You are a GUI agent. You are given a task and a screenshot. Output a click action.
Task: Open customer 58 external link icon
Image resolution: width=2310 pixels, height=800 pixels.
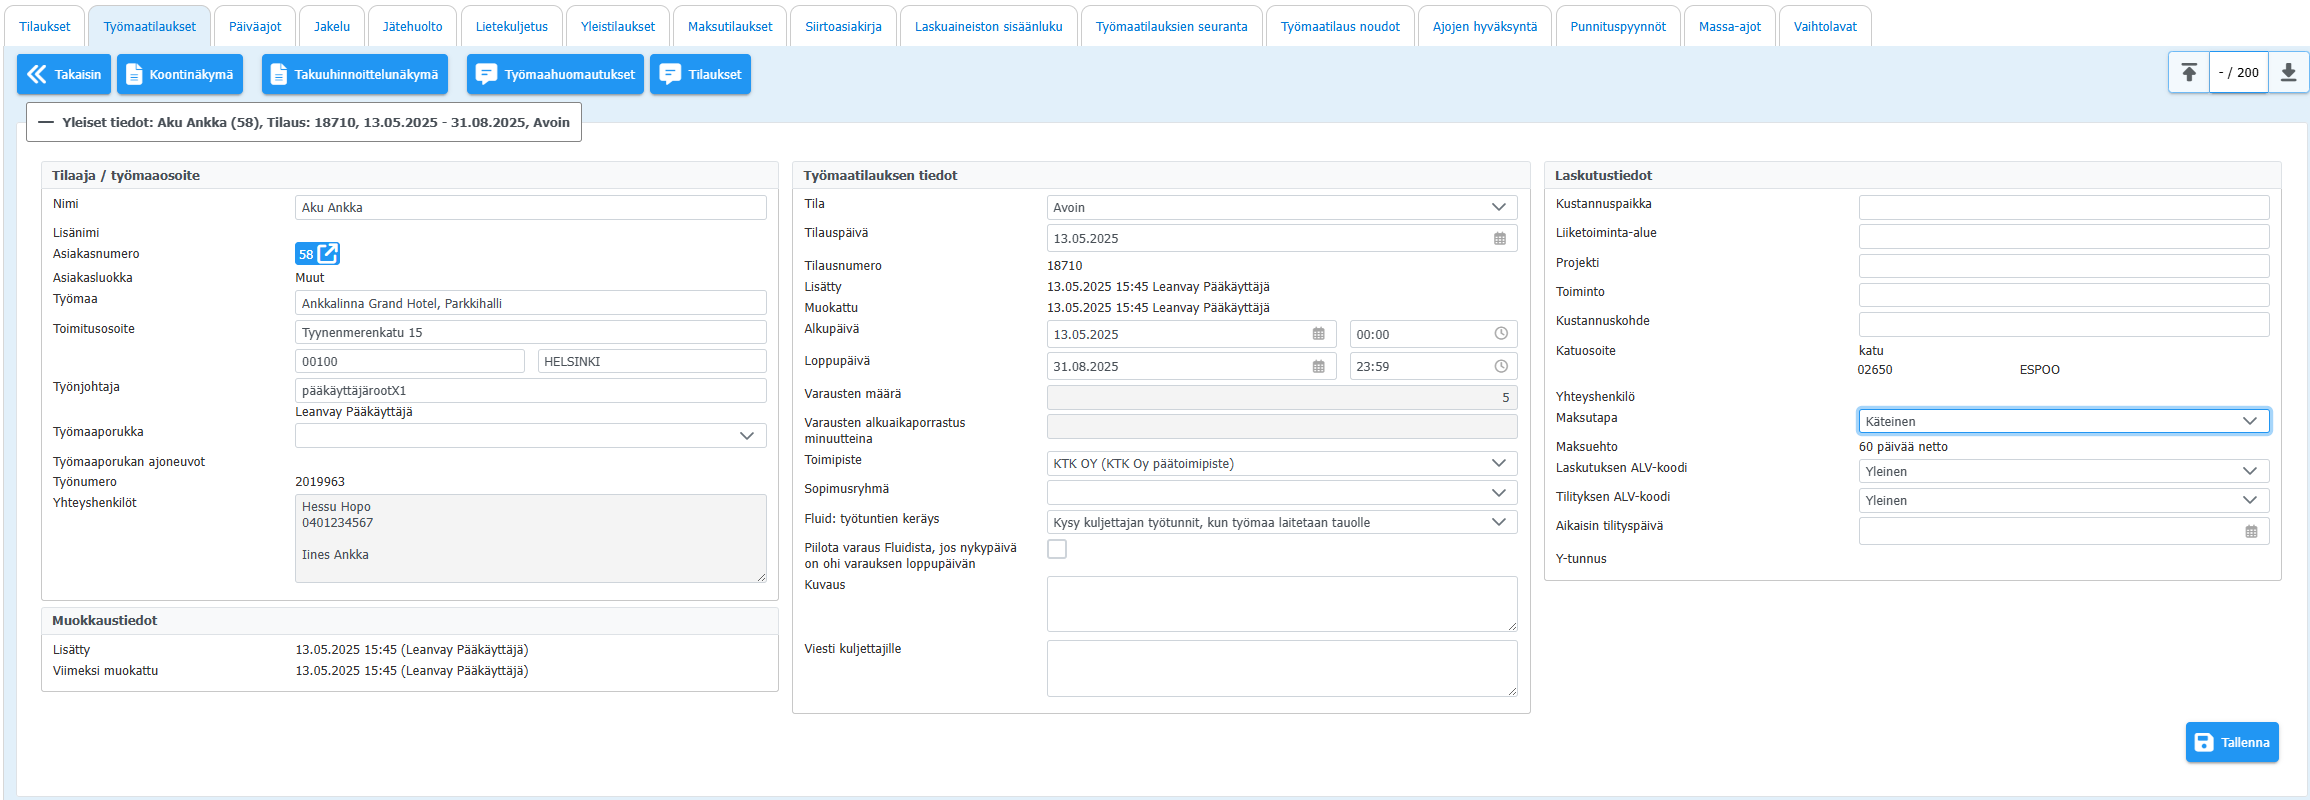327,253
